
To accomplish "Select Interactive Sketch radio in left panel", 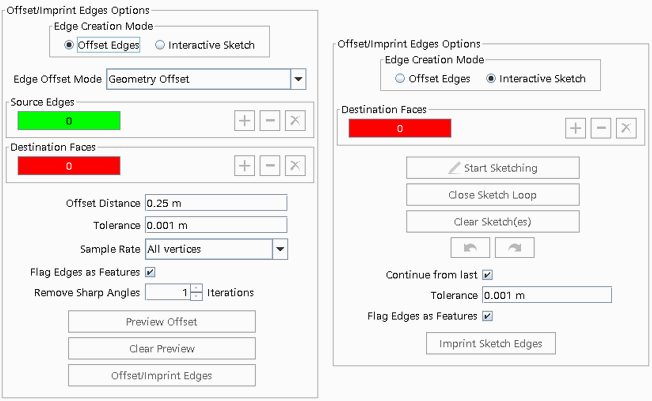I will click(x=160, y=45).
